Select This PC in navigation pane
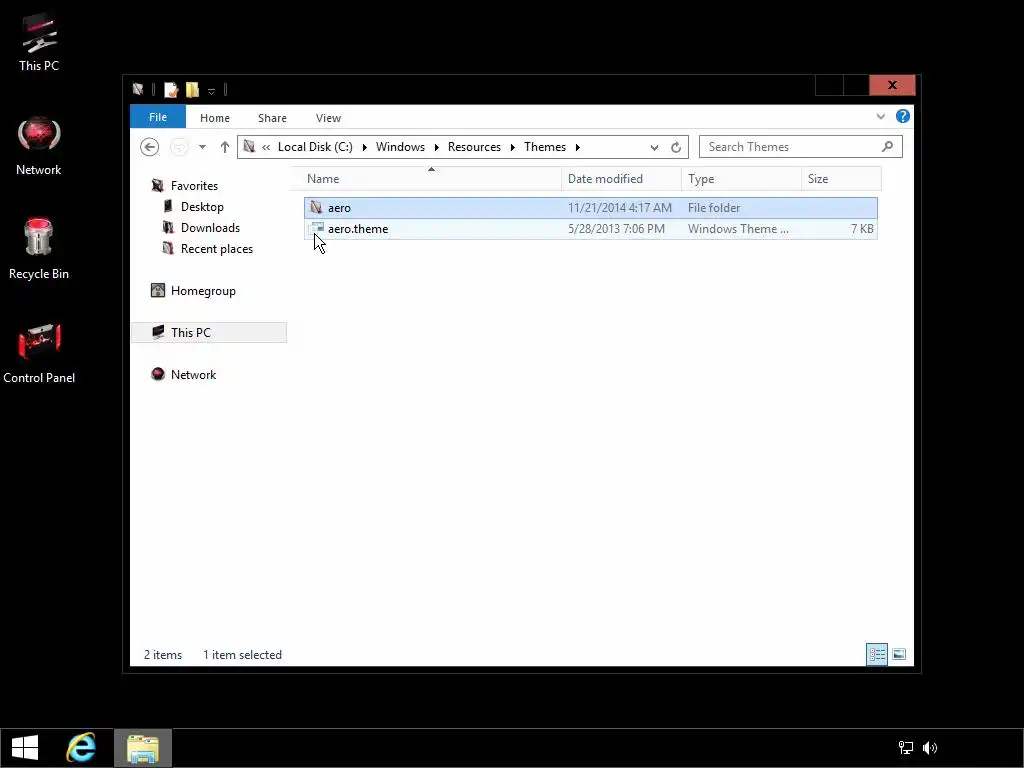Screen dimensions: 1024x768 (208, 332)
